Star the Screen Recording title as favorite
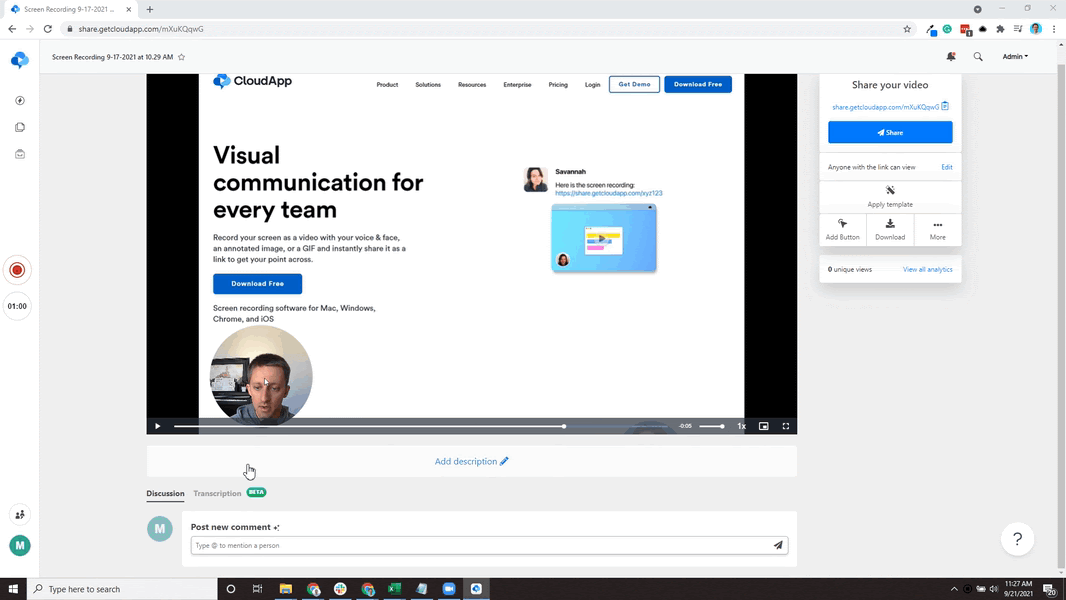 [x=182, y=57]
